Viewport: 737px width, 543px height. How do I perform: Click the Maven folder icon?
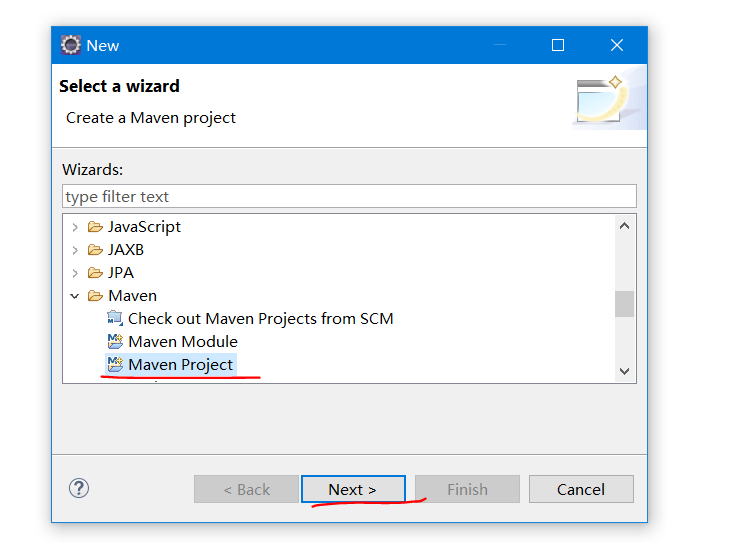(x=95, y=296)
